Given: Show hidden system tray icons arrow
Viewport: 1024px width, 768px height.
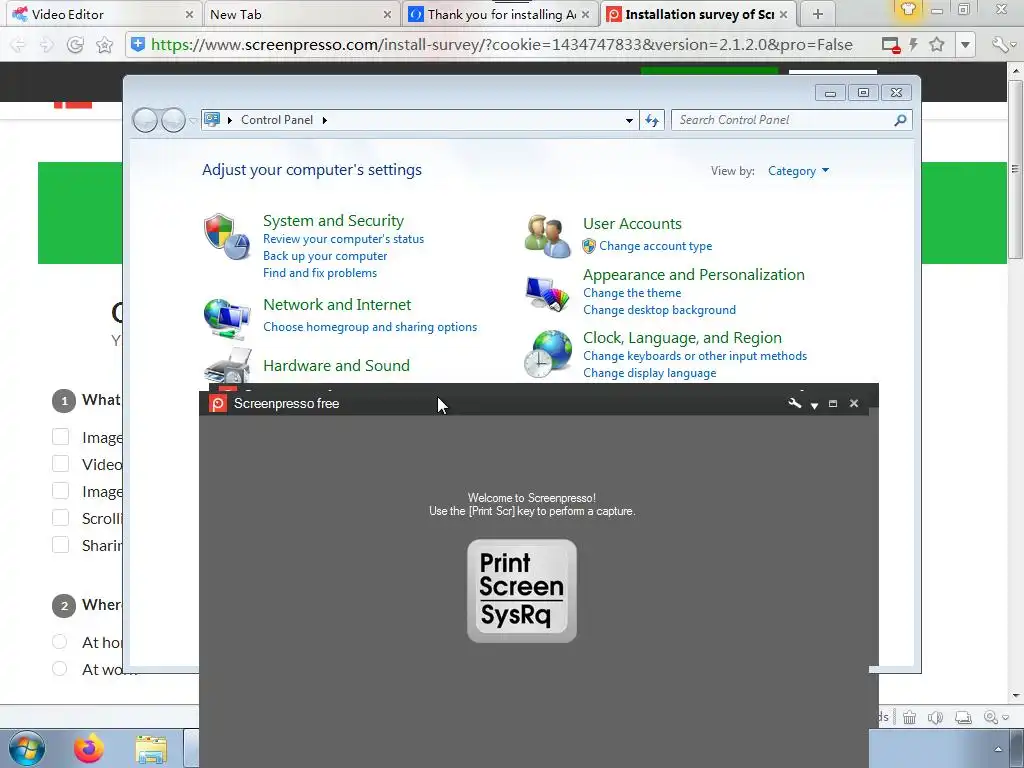Looking at the screenshot, I should point(998,749).
